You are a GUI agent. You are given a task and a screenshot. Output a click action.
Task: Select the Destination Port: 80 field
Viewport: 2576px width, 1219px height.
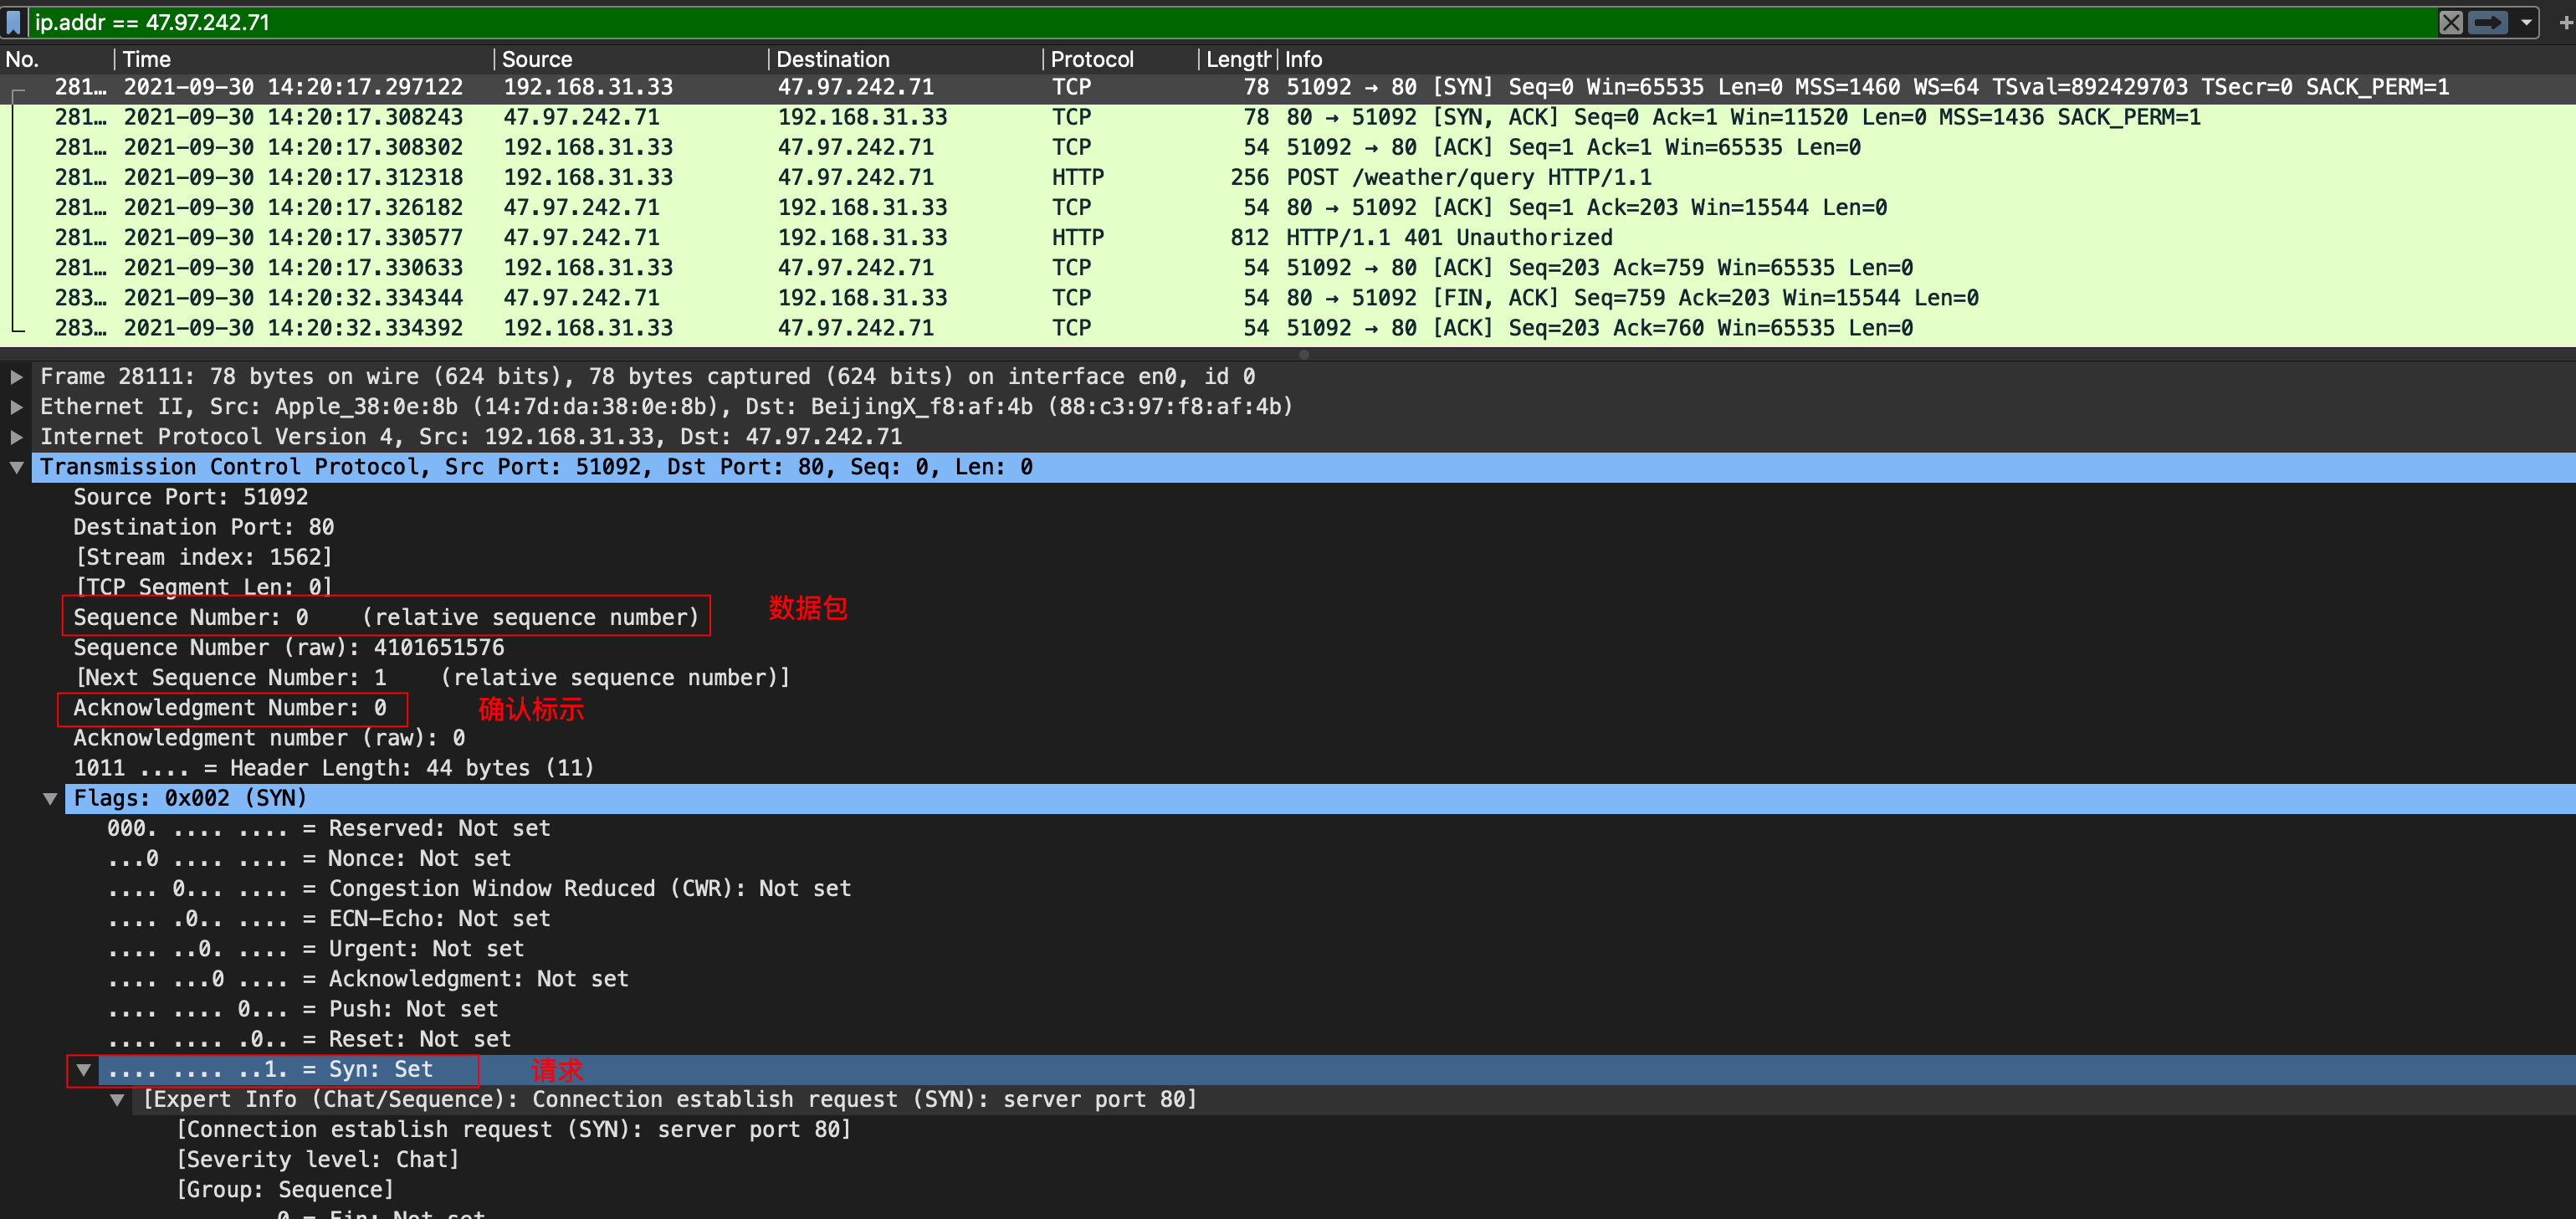click(204, 527)
